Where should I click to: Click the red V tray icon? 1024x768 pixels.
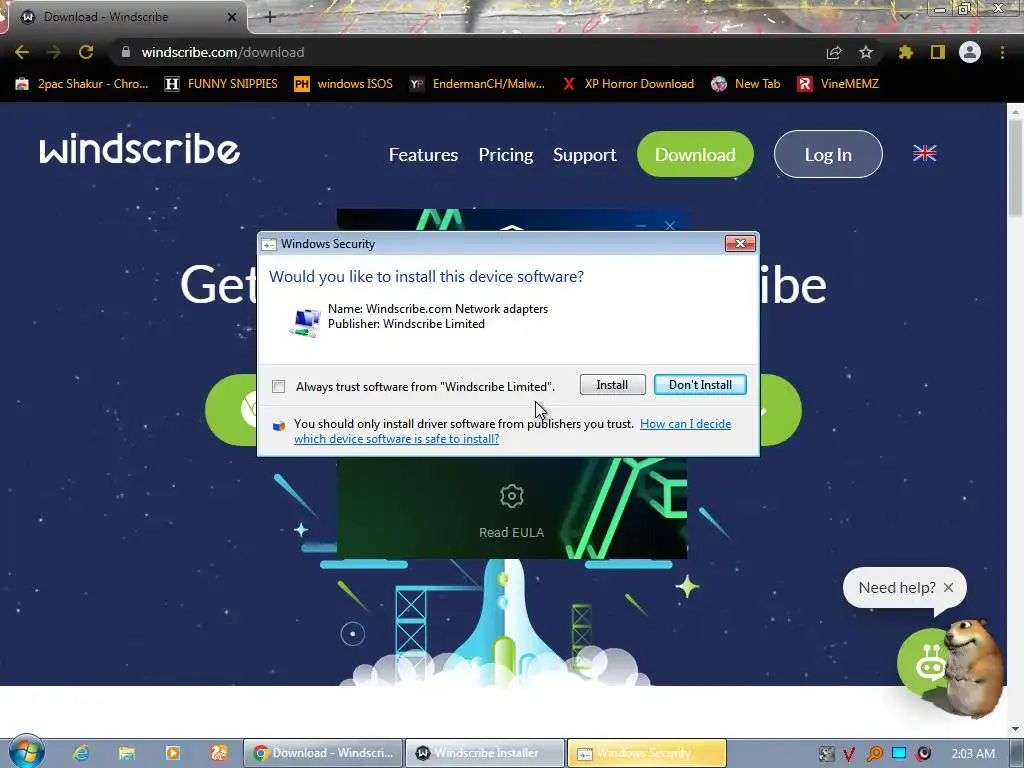tap(850, 754)
